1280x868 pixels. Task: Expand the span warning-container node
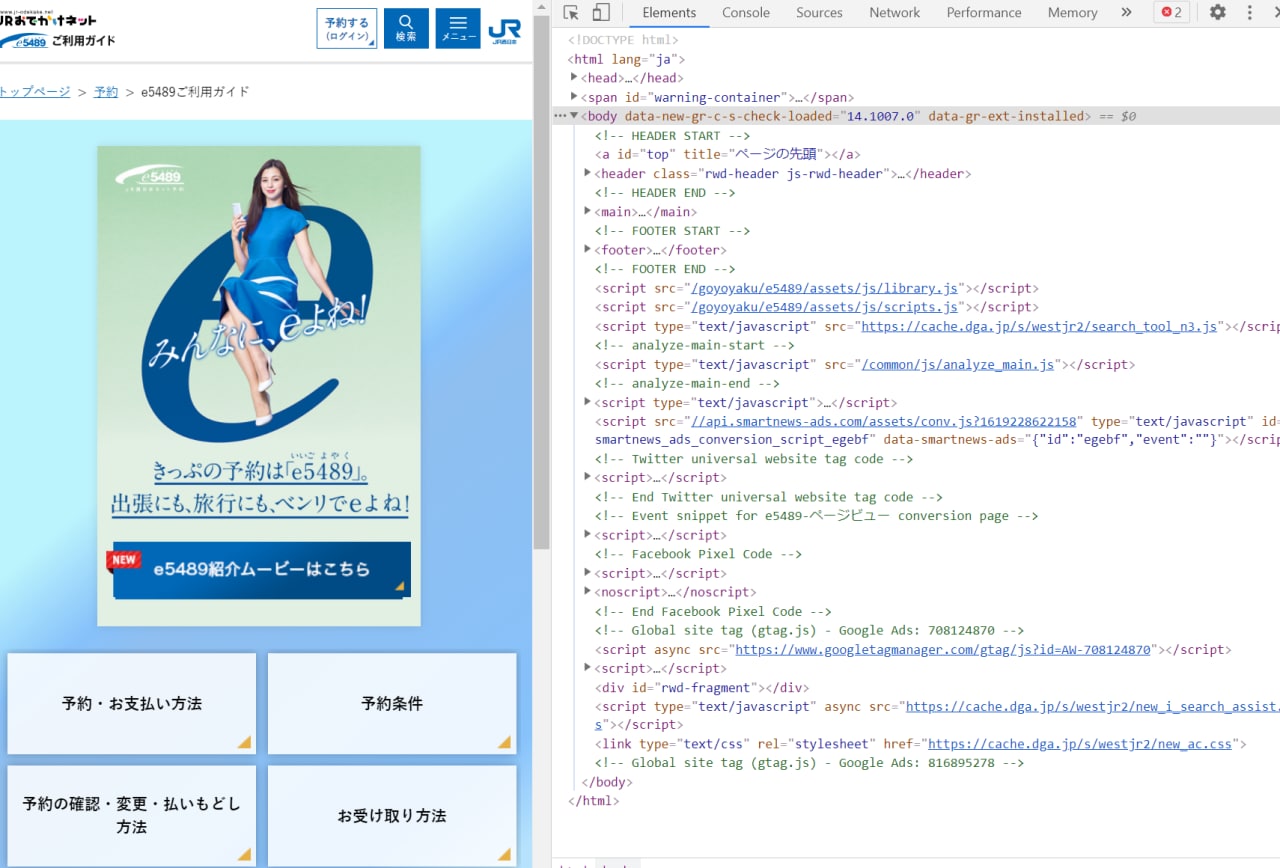(x=574, y=97)
